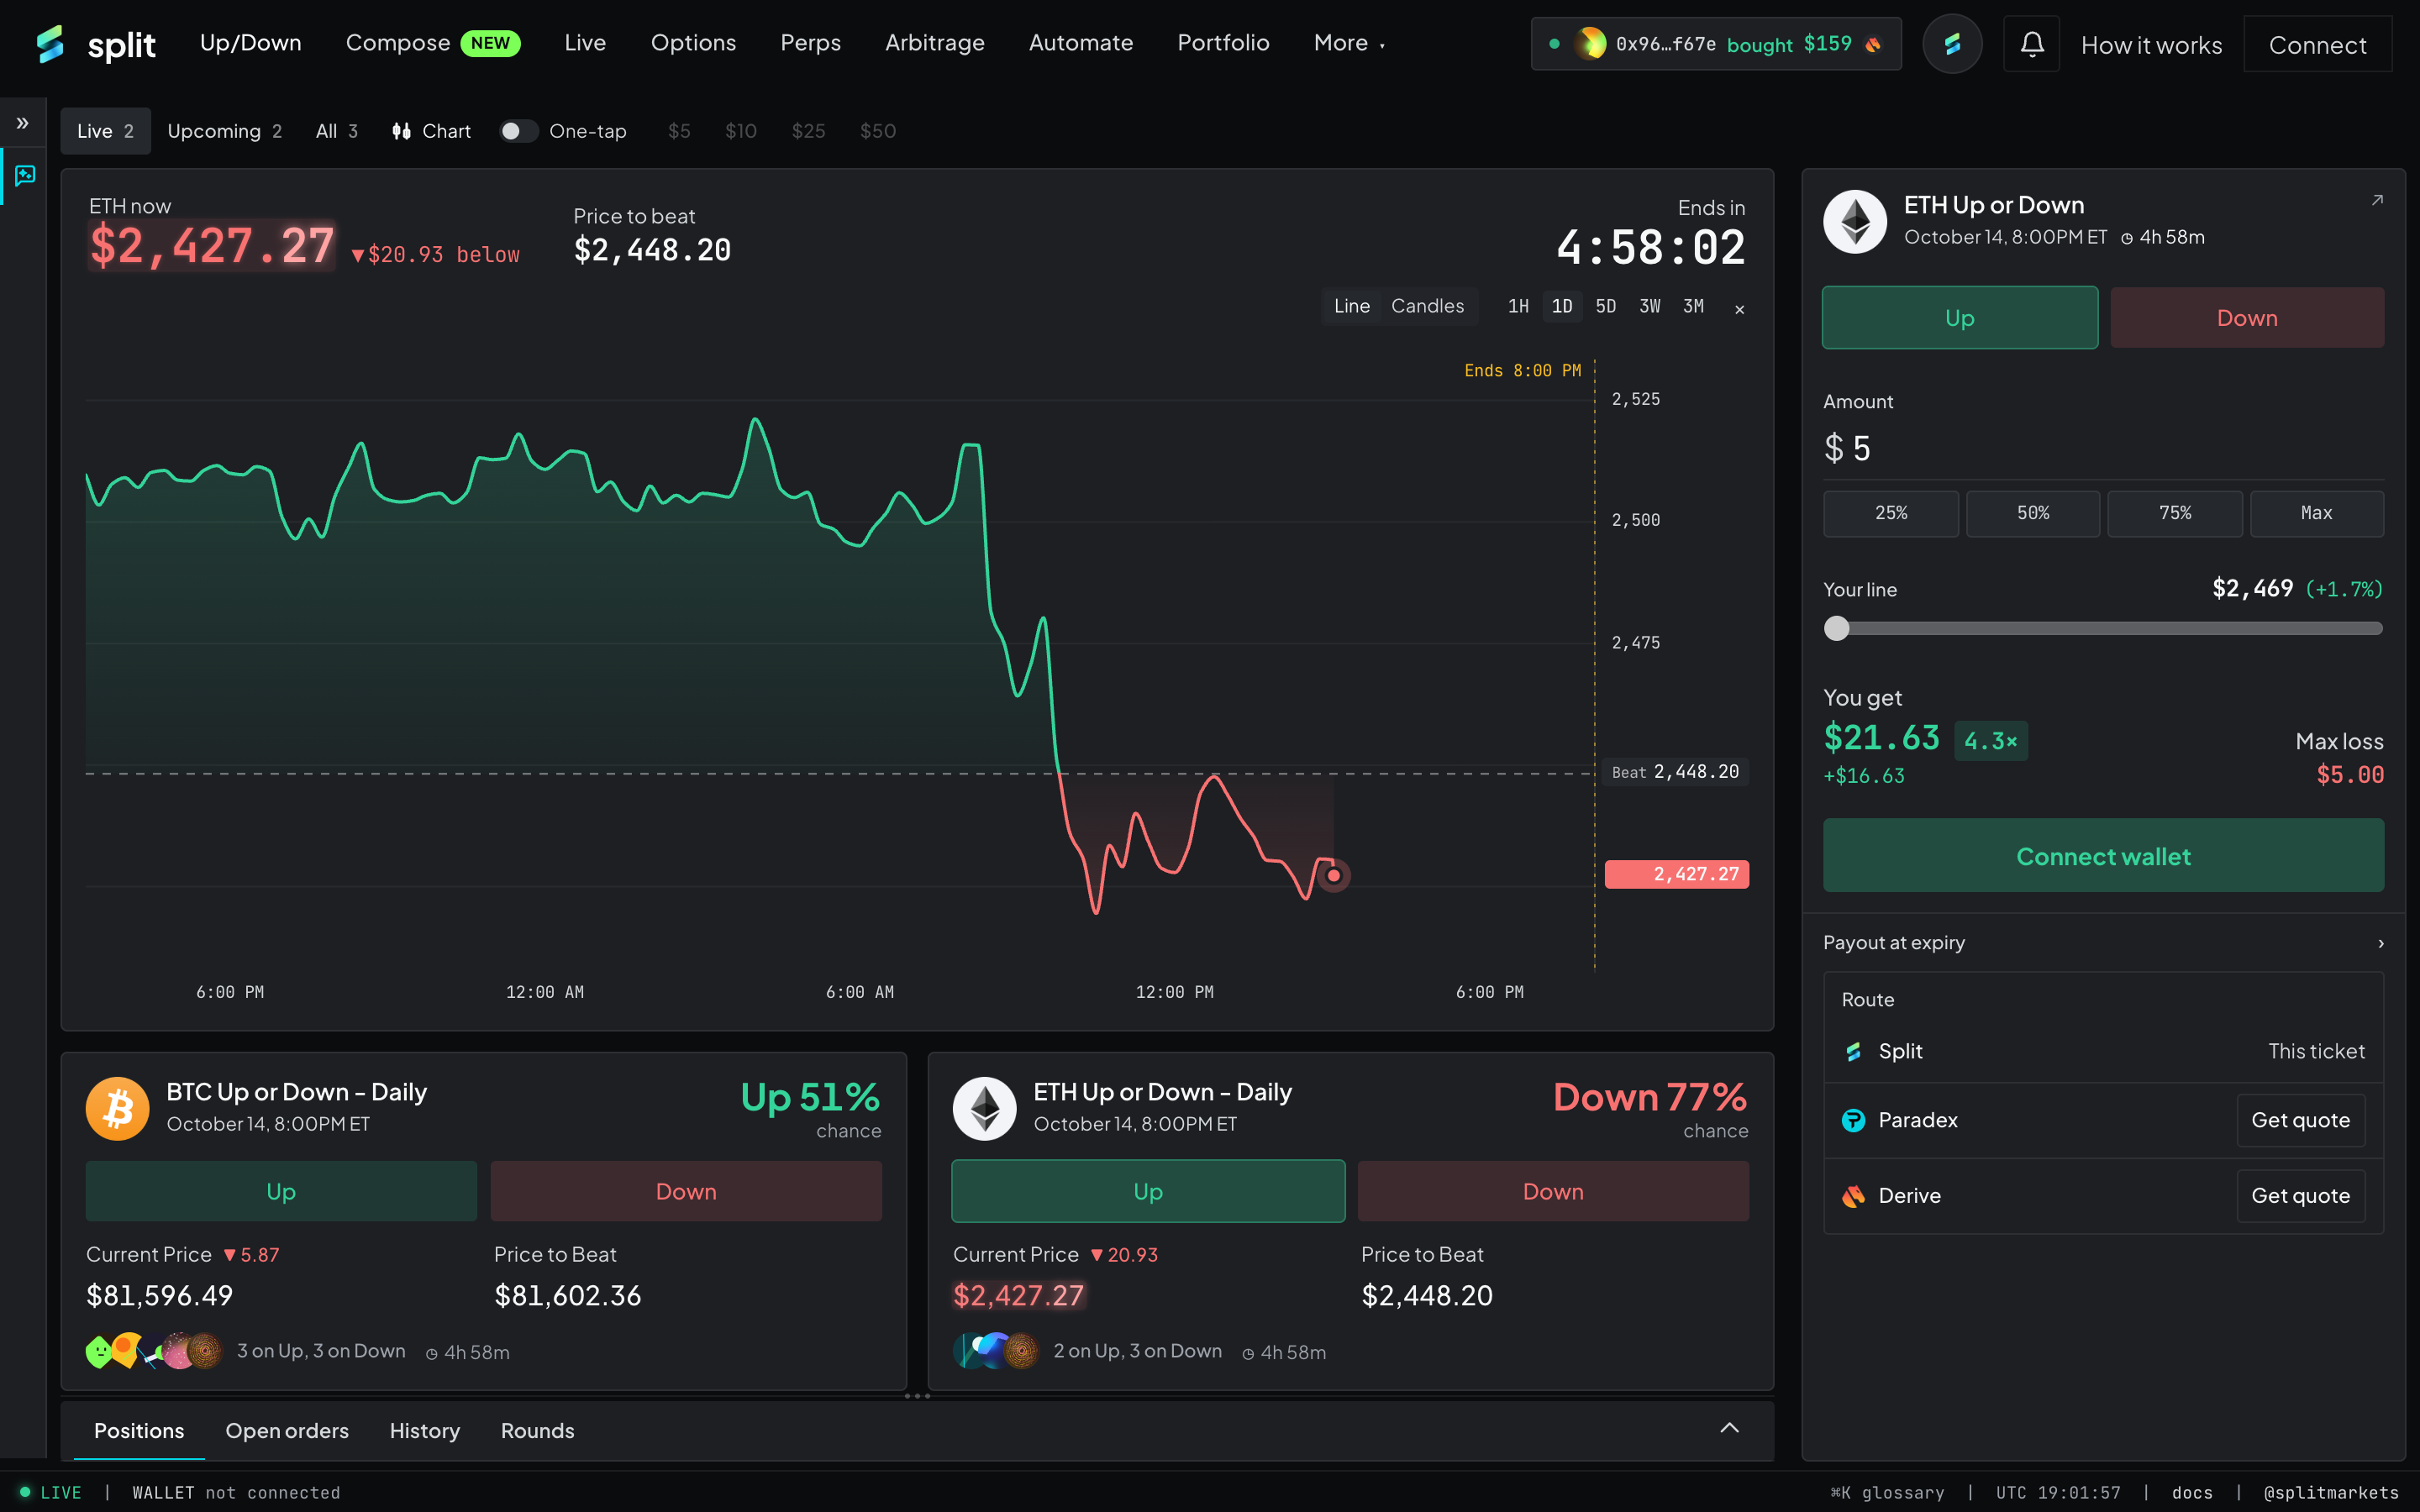The width and height of the screenshot is (2420, 1512).
Task: Click the round Split icon button beside the bell
Action: pyautogui.click(x=1952, y=44)
